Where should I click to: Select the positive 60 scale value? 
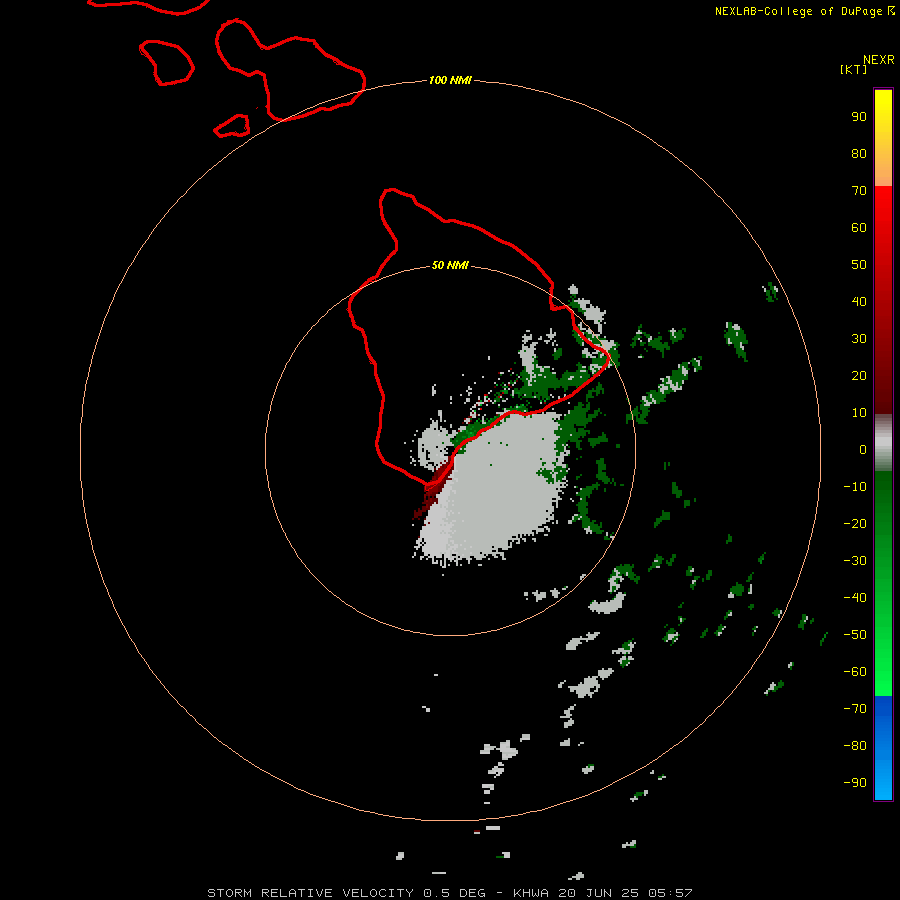pos(859,227)
